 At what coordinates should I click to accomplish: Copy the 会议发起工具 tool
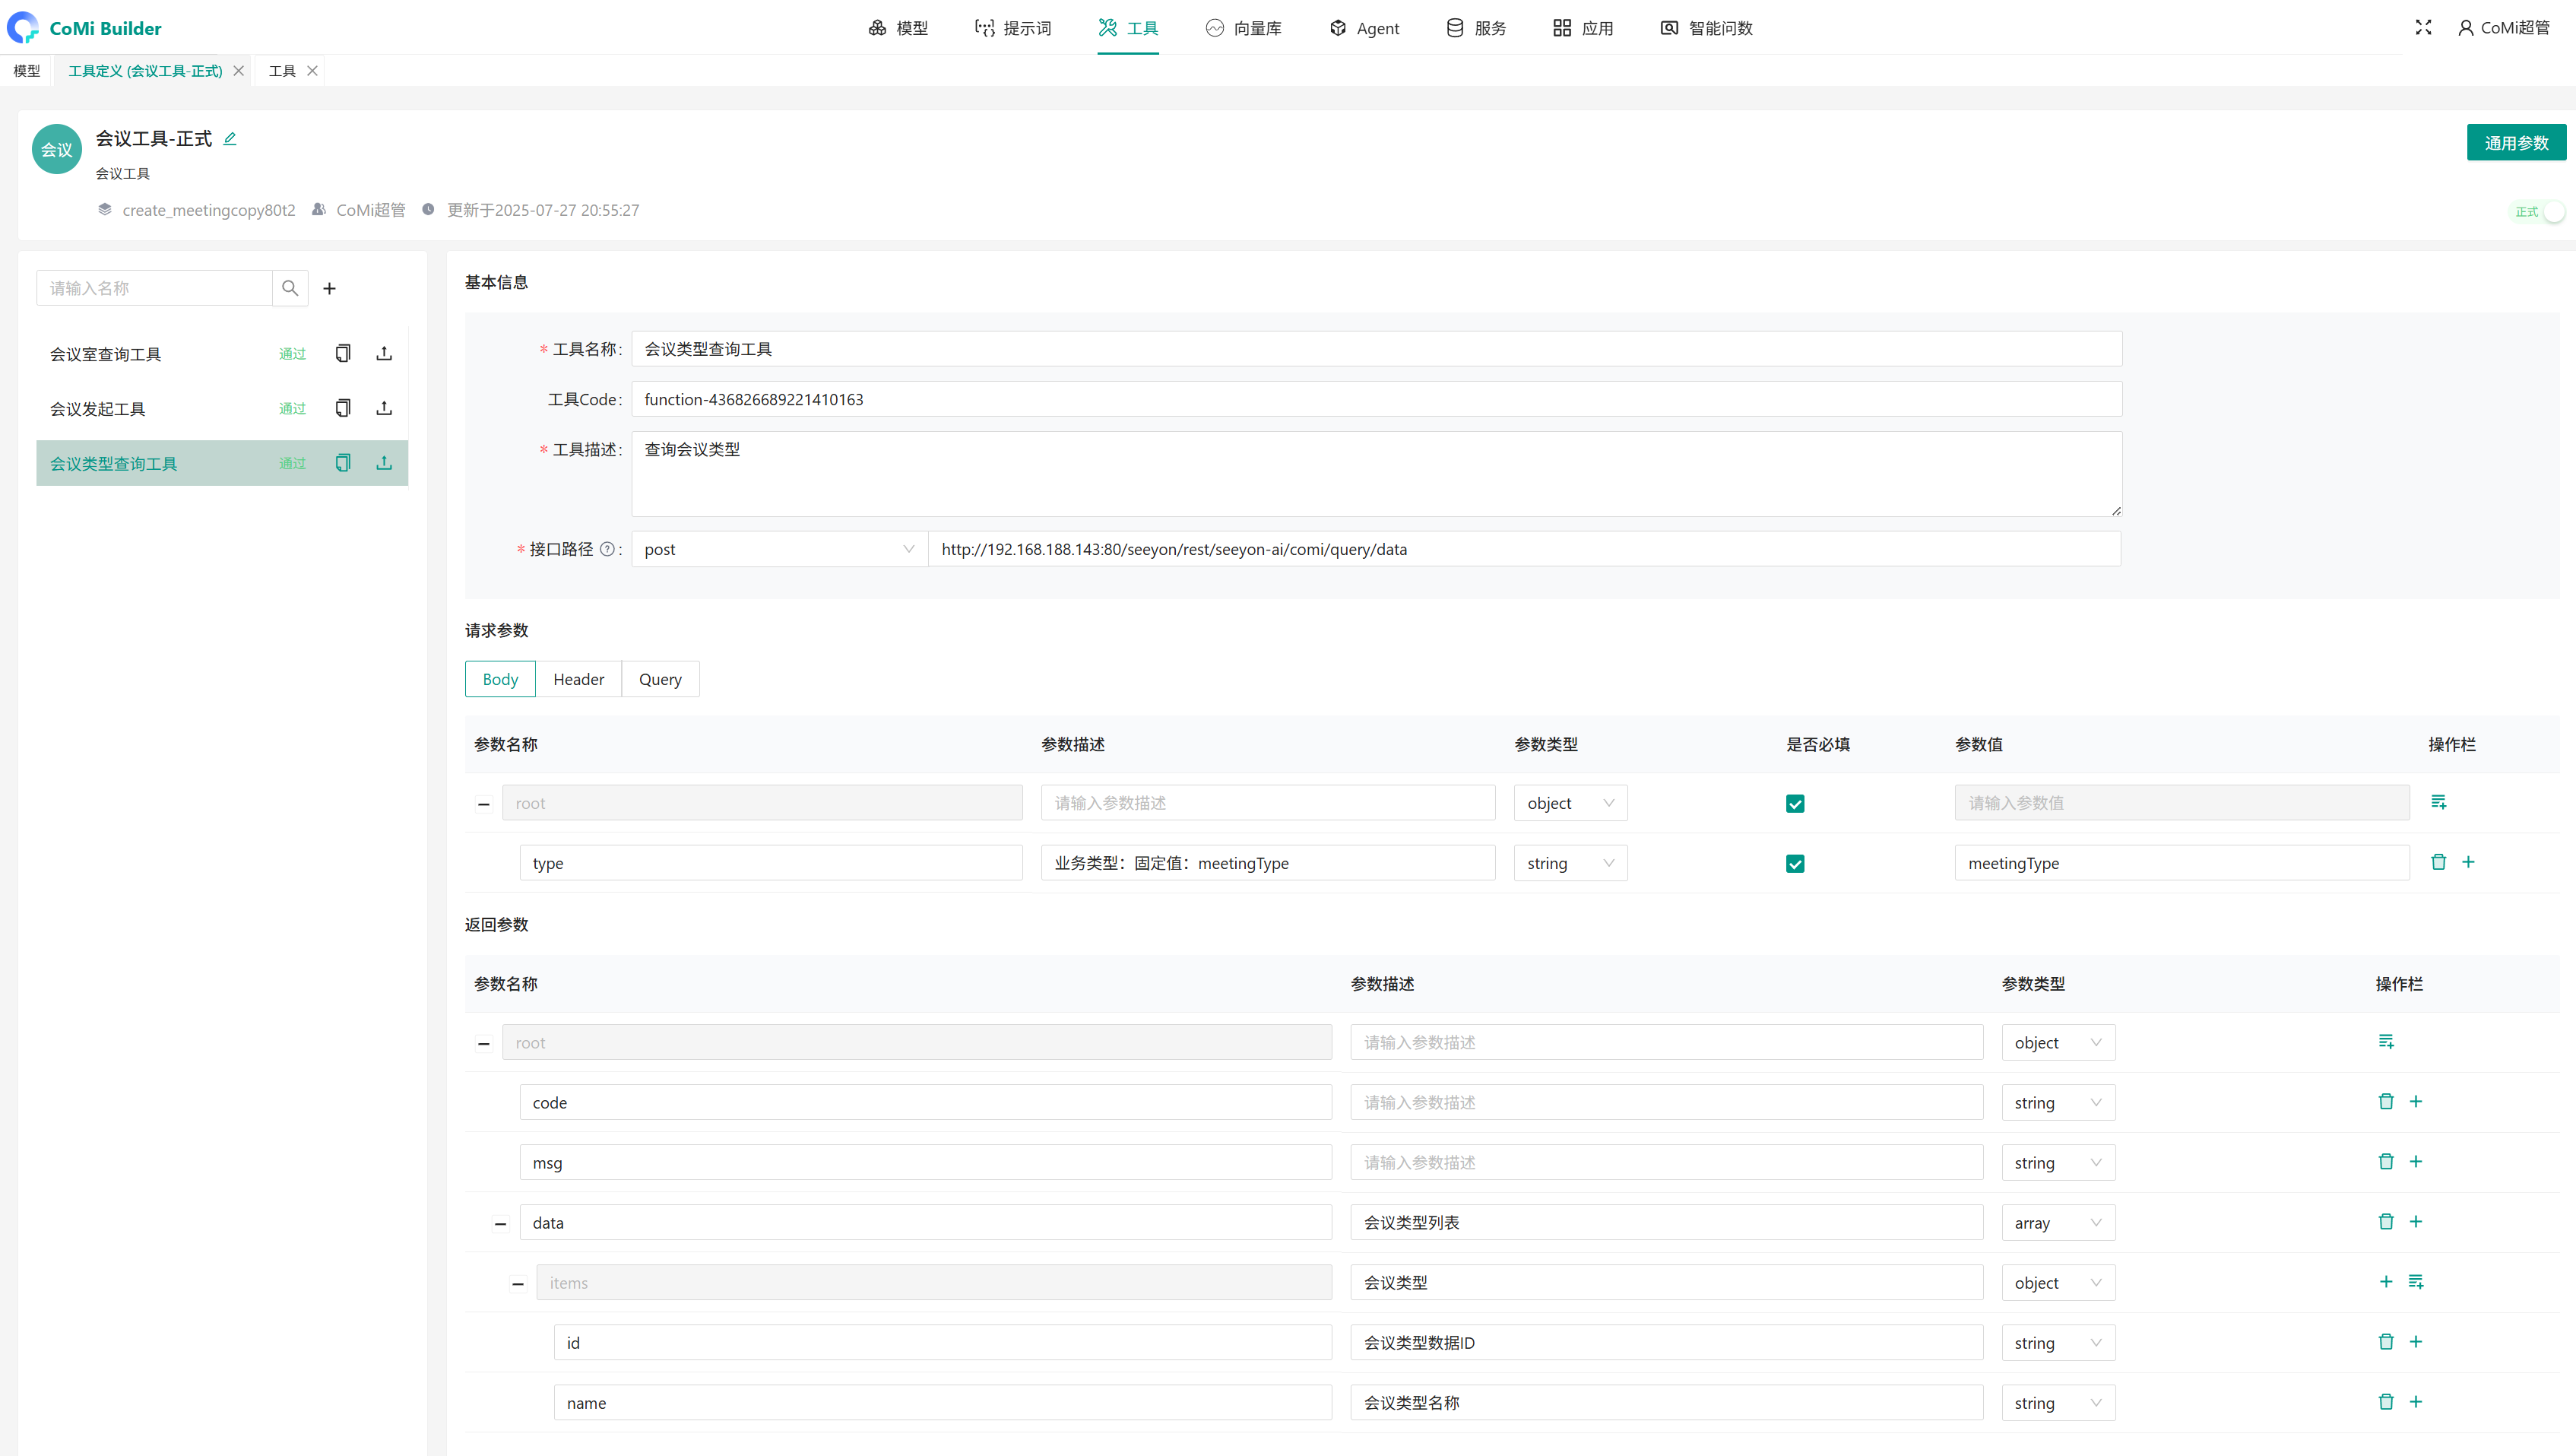click(x=343, y=408)
